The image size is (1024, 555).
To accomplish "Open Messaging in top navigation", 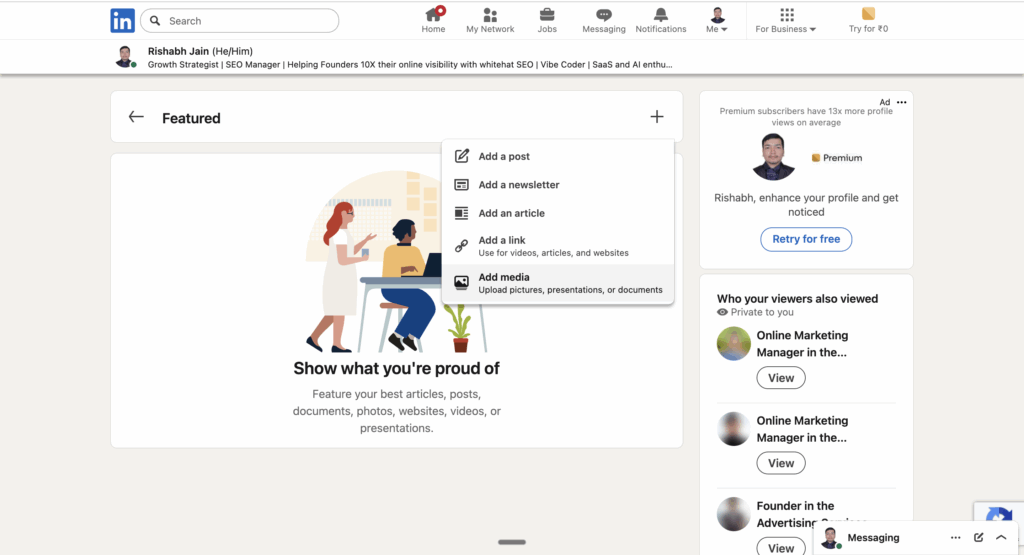I will pos(603,20).
